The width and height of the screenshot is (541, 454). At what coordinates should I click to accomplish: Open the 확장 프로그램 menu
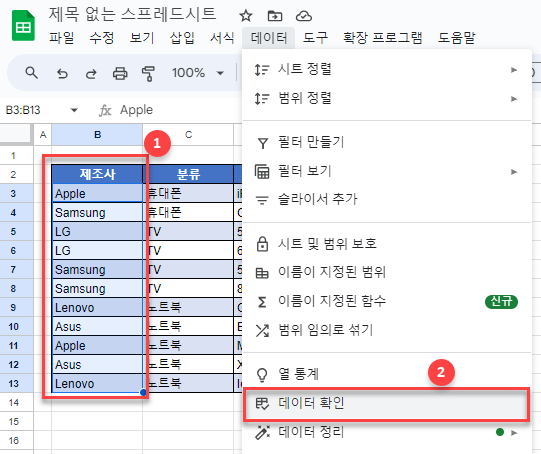383,38
